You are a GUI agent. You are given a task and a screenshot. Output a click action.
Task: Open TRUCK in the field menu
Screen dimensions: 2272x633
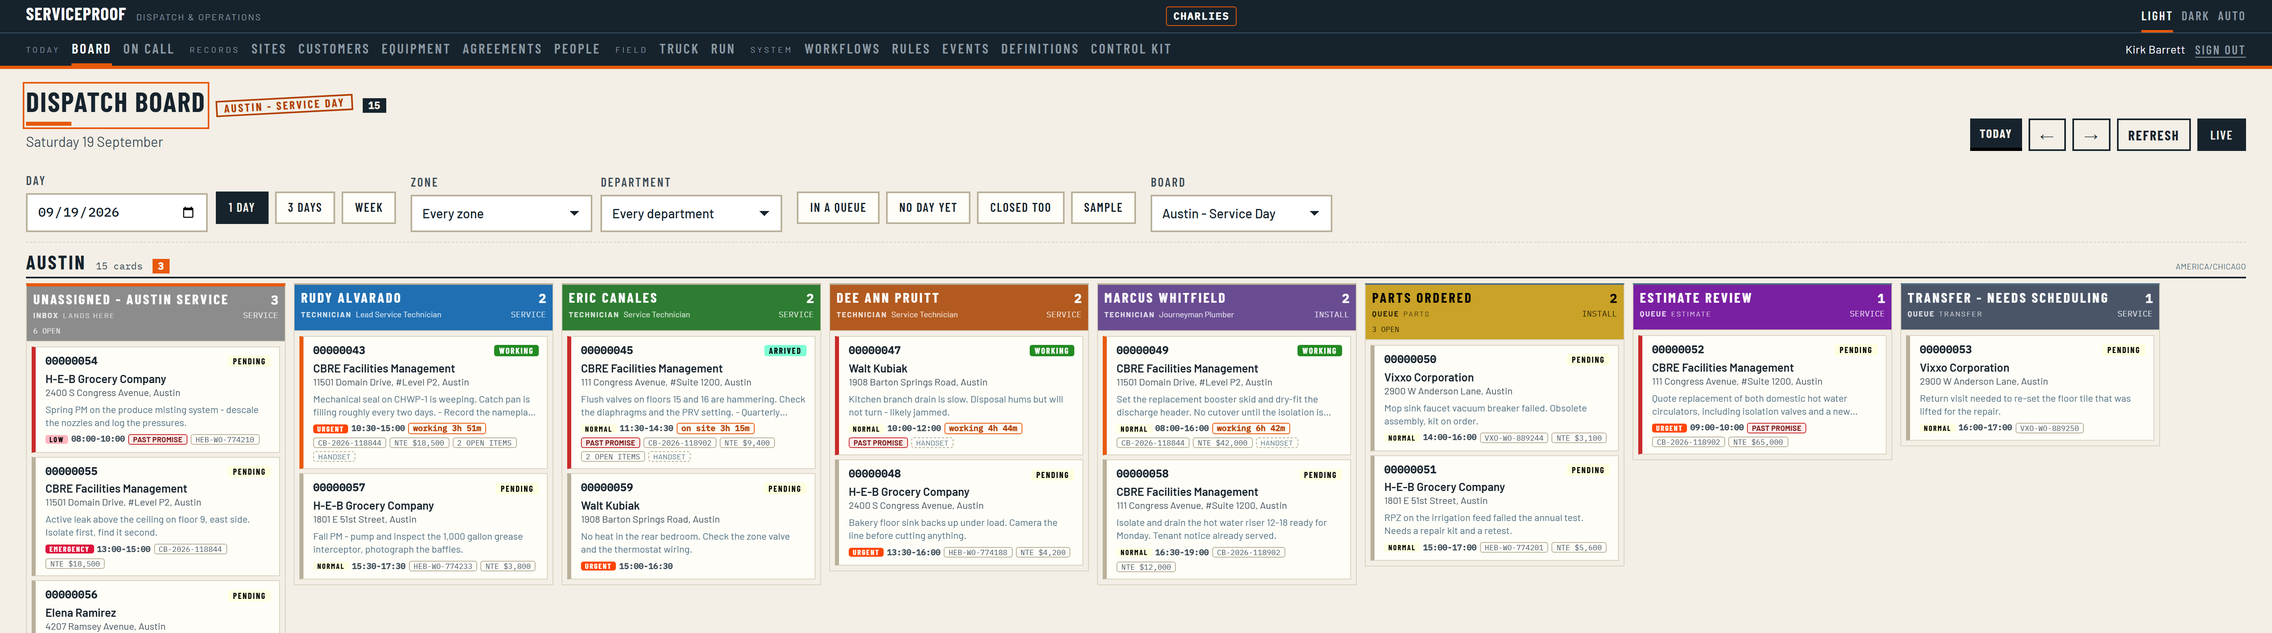(679, 49)
